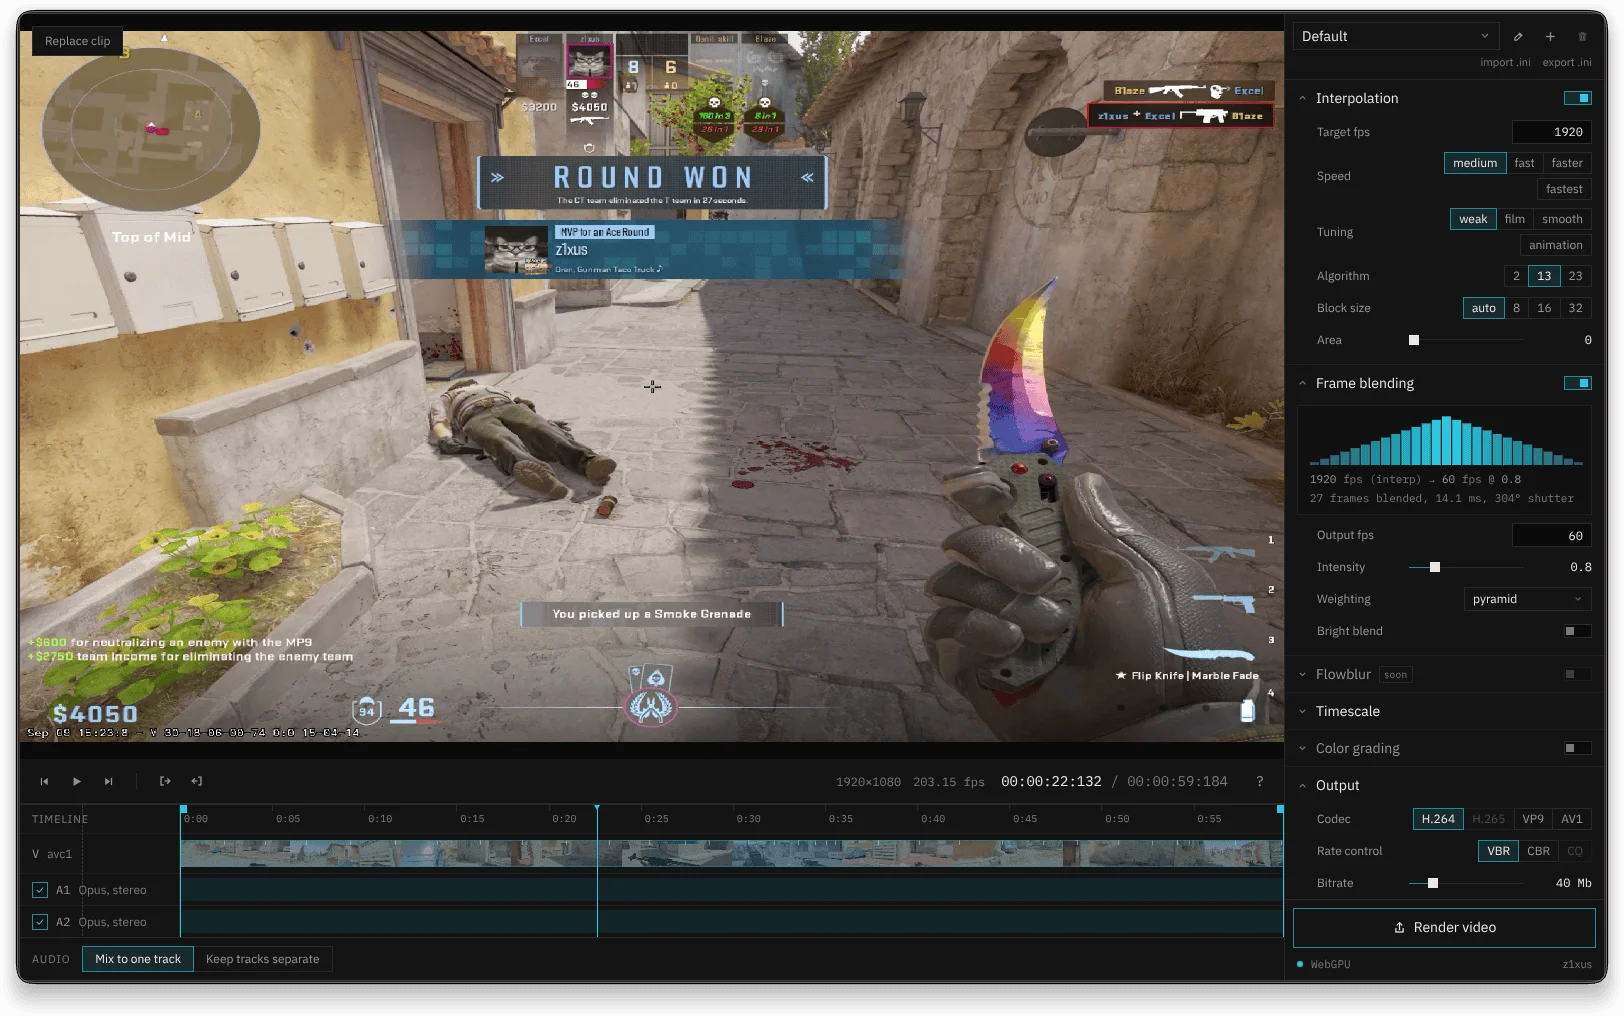Open the help question mark icon
The width and height of the screenshot is (1624, 1016).
click(x=1259, y=781)
